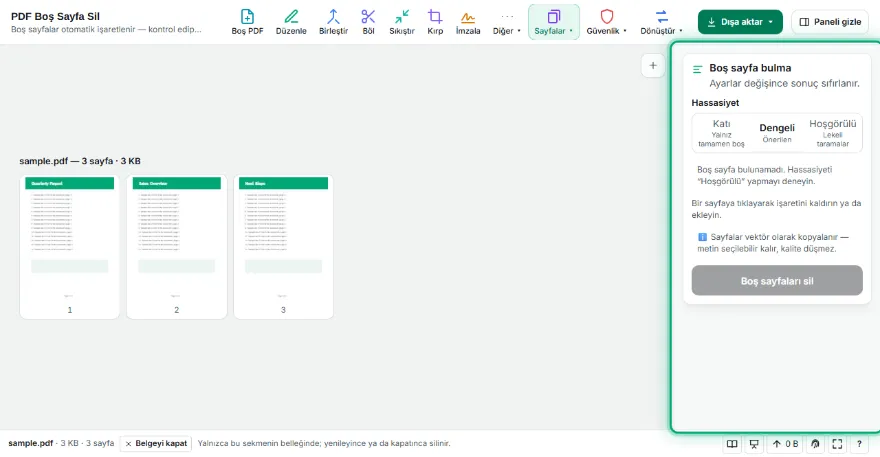This screenshot has height=457, width=880.
Task: Open the Düzenle pencil tool
Action: (x=291, y=22)
